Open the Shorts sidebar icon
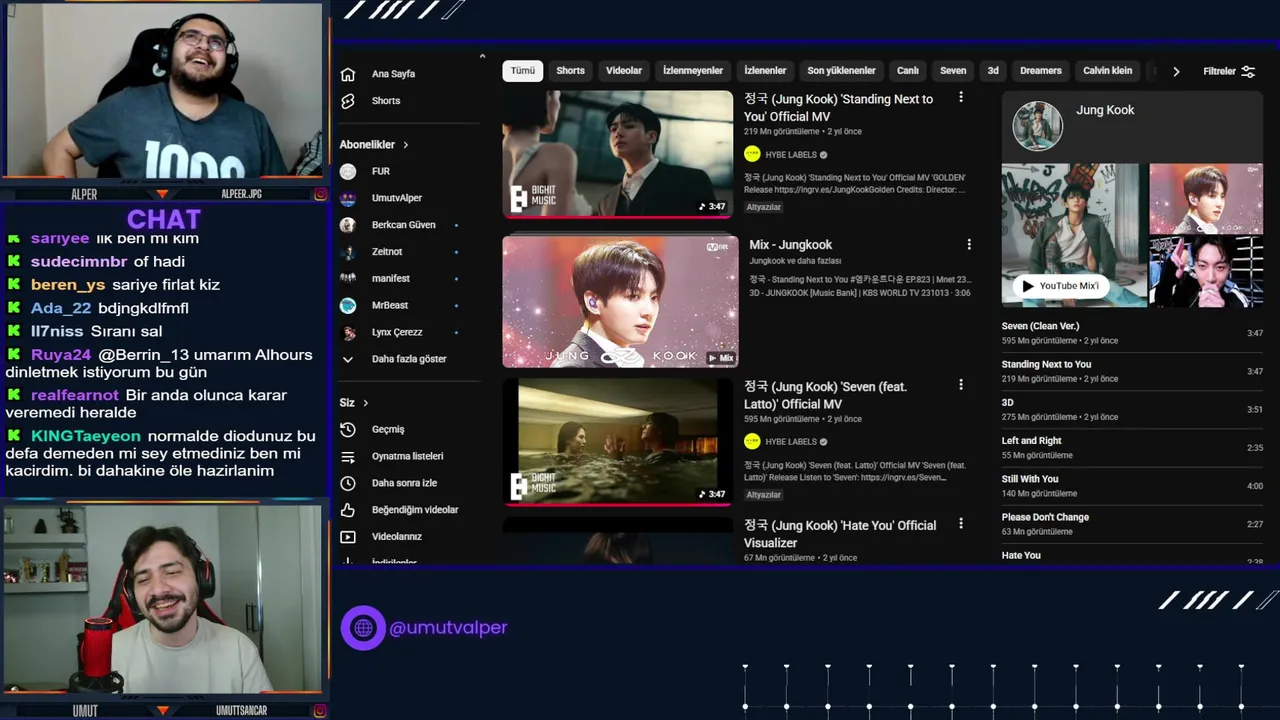Screen dimensions: 1280x720 348,101
